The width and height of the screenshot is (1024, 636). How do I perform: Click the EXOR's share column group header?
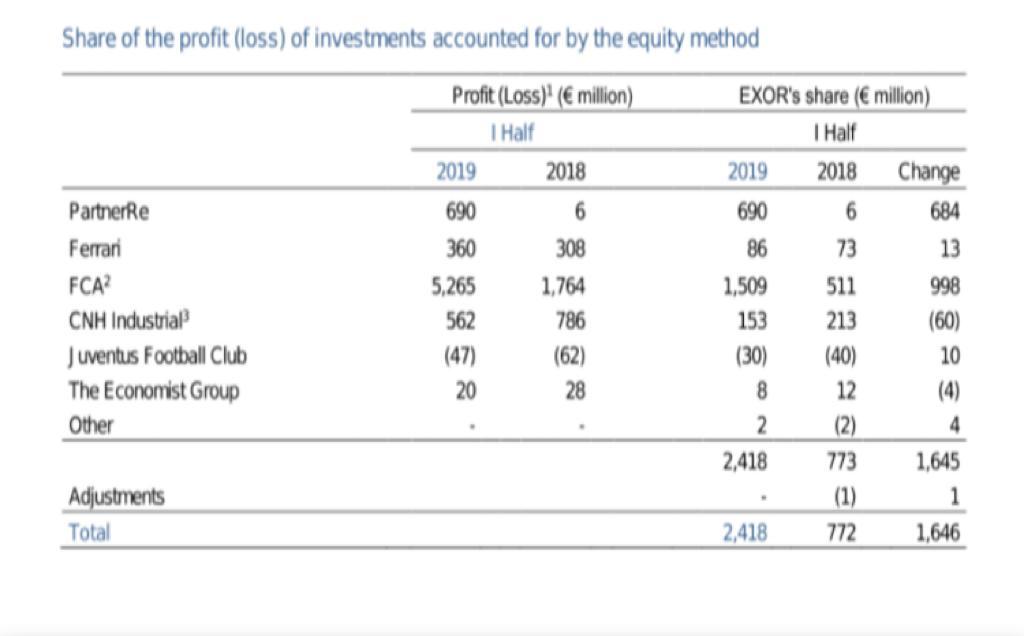coord(835,96)
